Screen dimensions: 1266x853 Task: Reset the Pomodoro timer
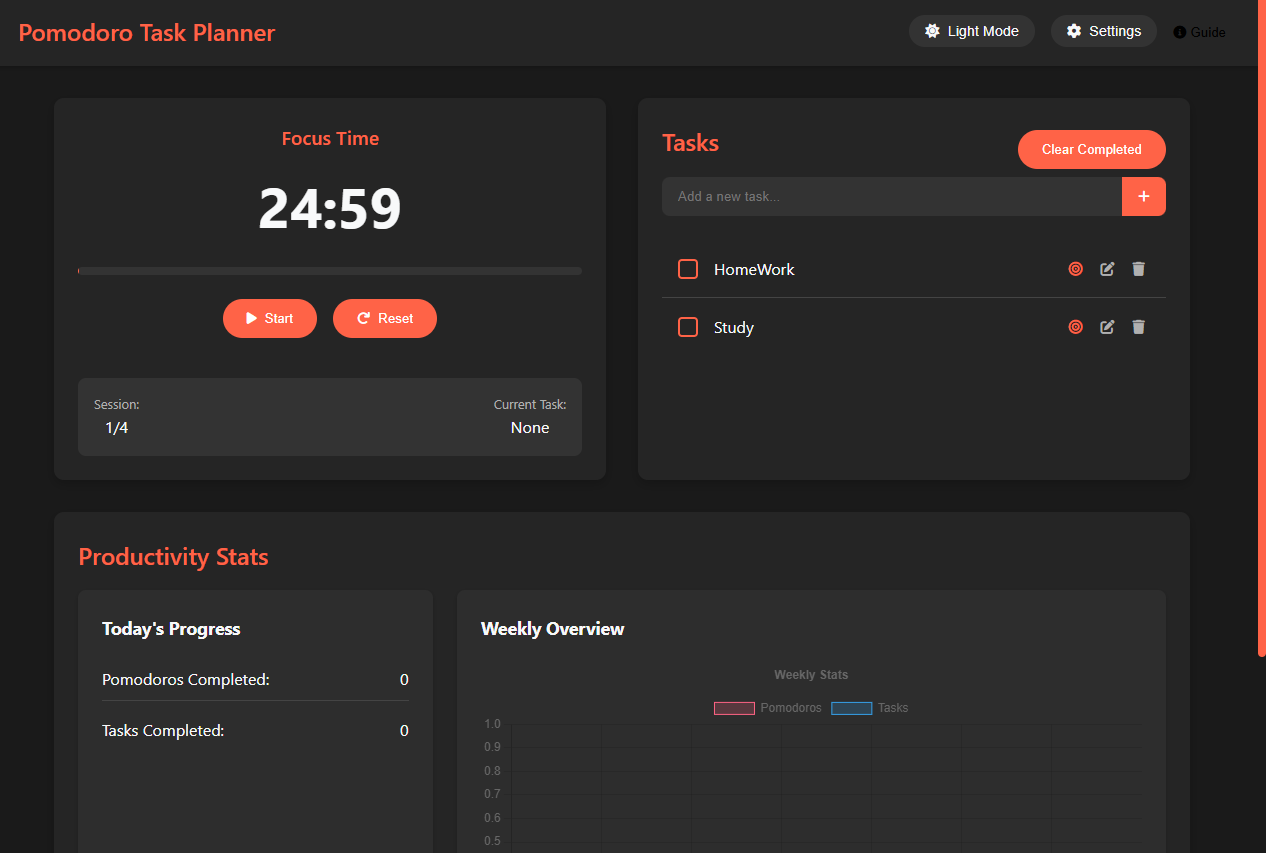pyautogui.click(x=384, y=318)
